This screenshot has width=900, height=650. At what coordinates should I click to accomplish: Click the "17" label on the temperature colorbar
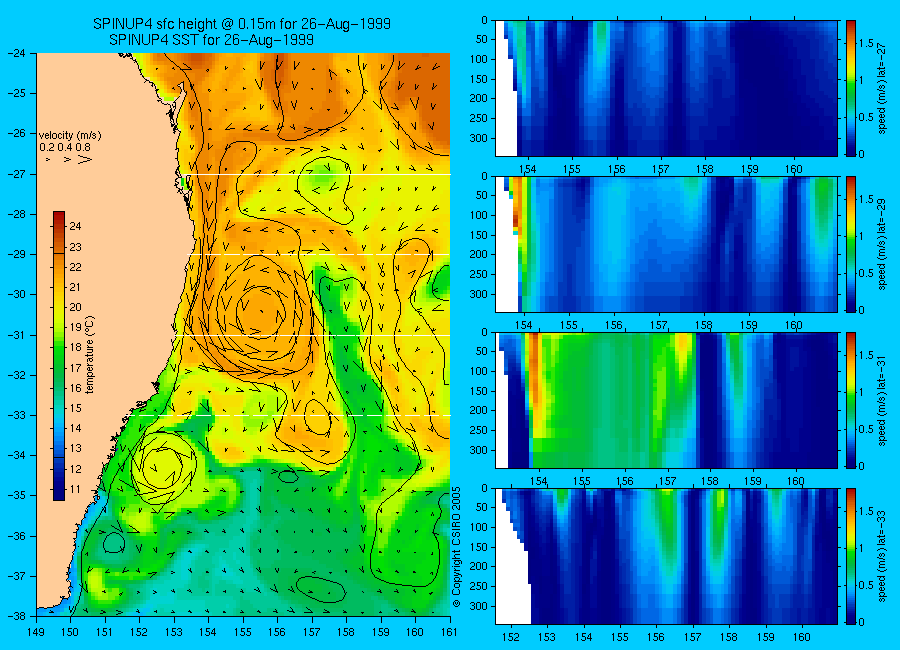[x=75, y=368]
